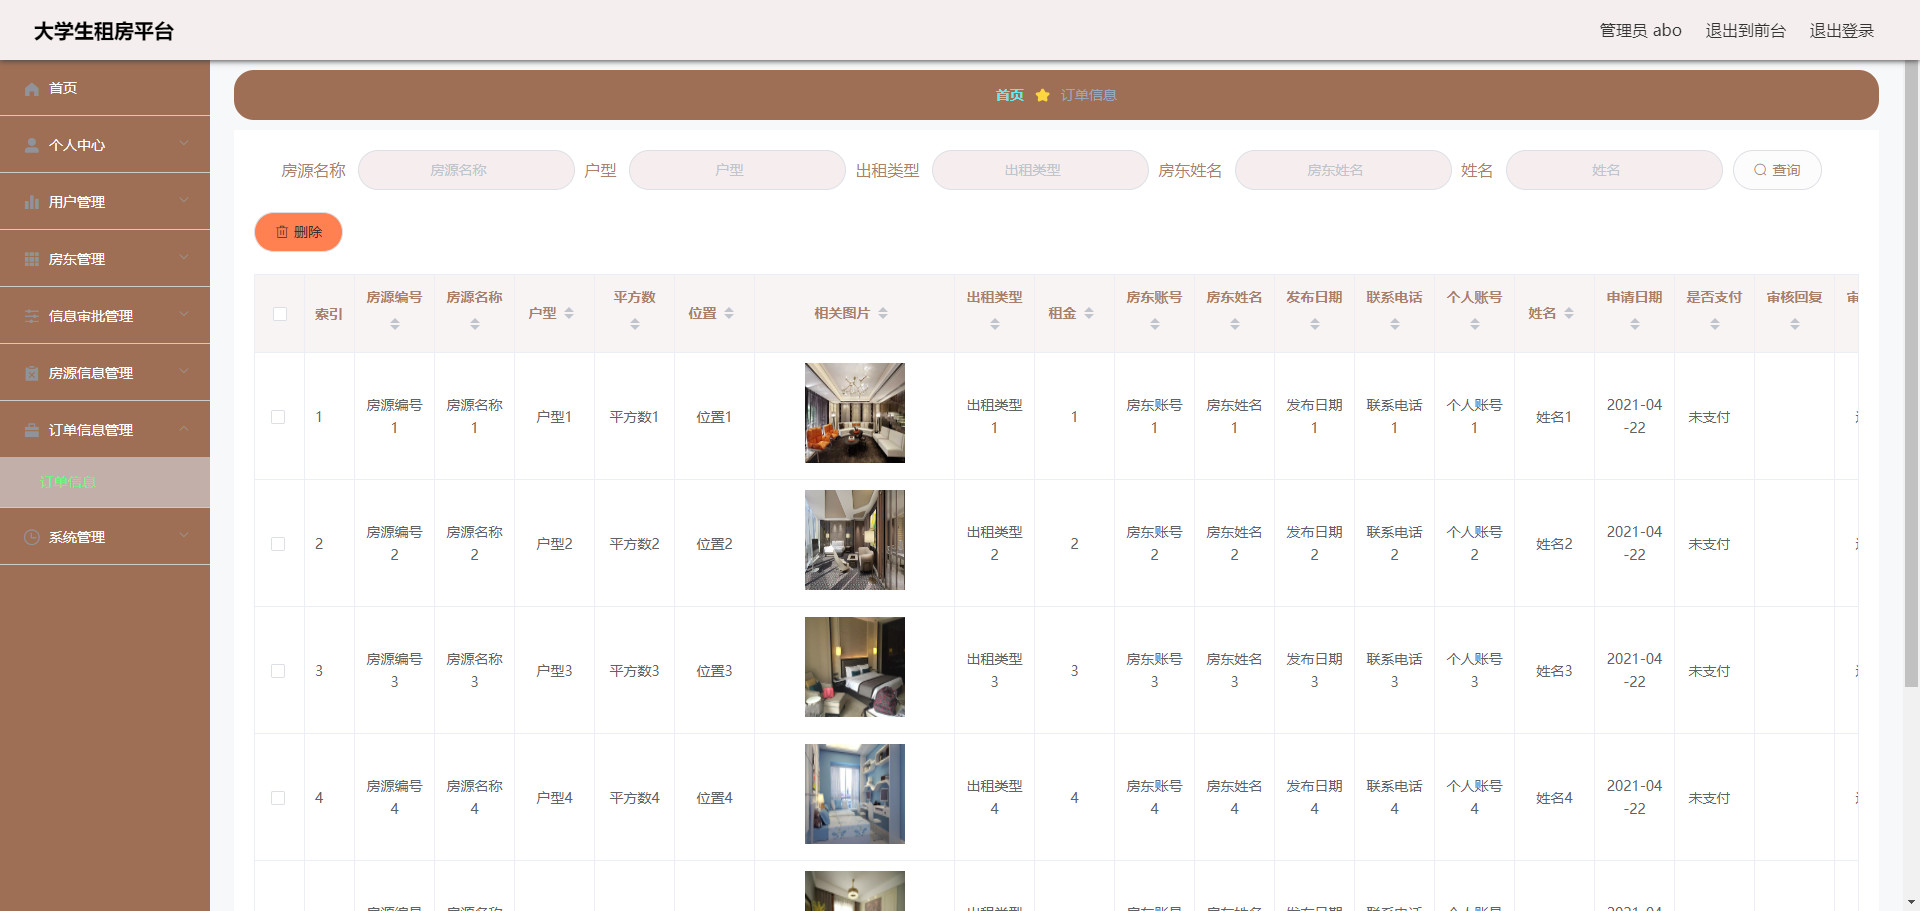Sort by 是否支付 column arrows
The image size is (1920, 911).
click(x=1715, y=324)
